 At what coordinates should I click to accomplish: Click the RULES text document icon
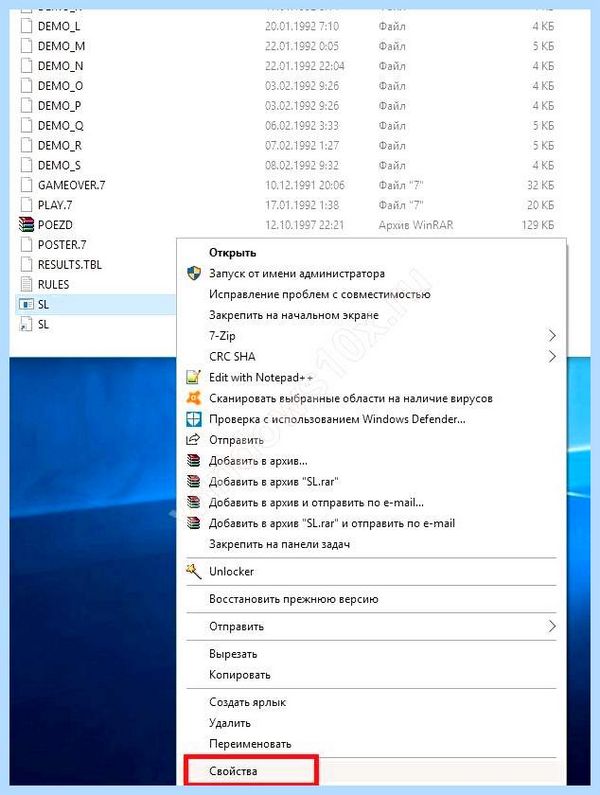tap(26, 284)
